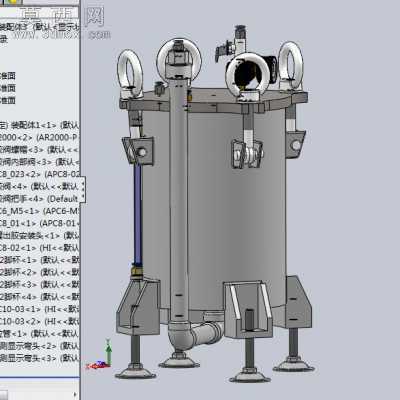Click the feature tree horizontal scroll right arrow
The image size is (400, 400).
point(75,395)
